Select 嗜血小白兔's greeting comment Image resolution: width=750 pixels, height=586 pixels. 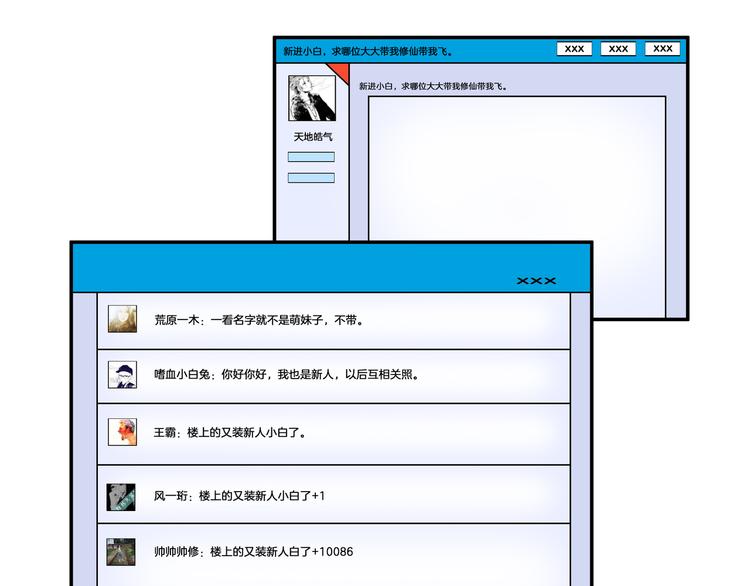tap(287, 375)
